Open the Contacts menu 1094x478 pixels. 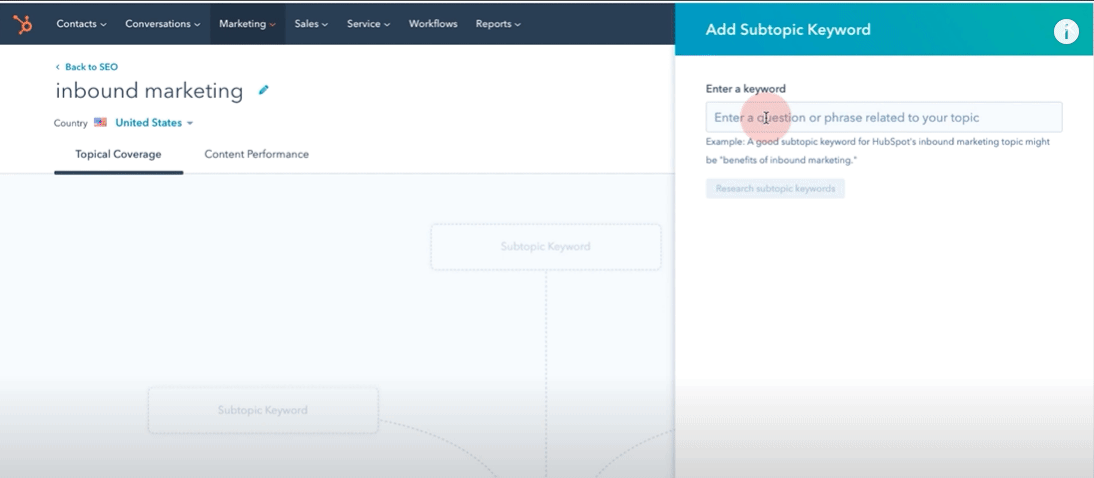[82, 24]
